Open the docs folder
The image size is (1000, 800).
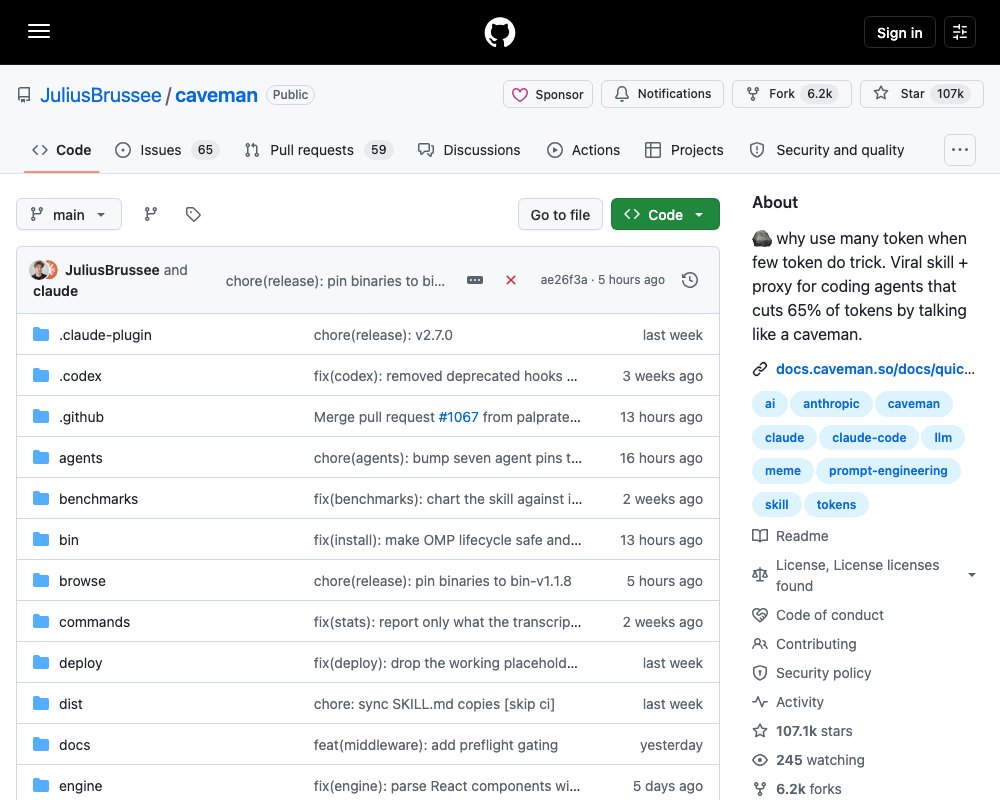[75, 745]
